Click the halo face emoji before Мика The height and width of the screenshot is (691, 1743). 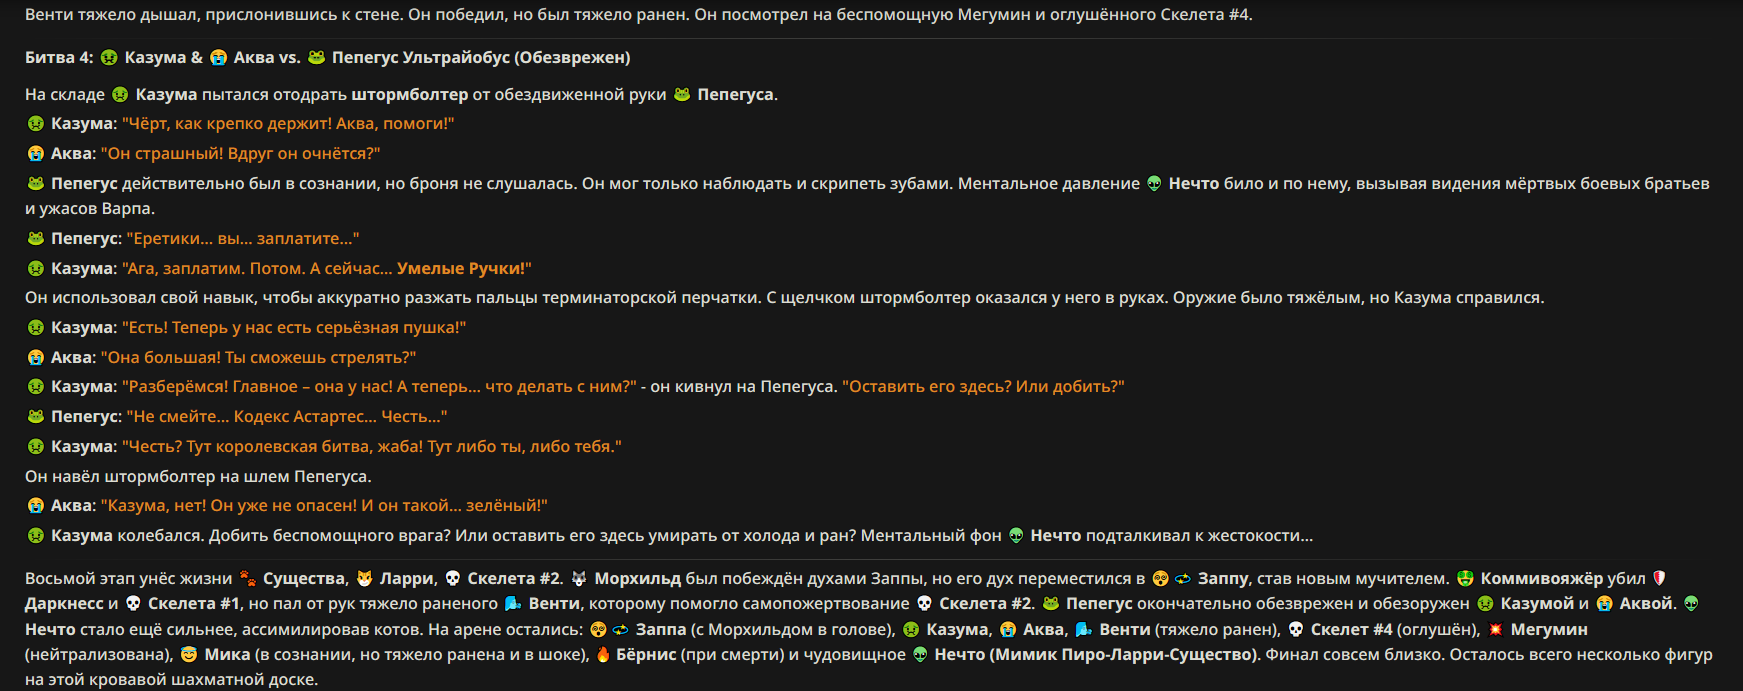tap(189, 655)
